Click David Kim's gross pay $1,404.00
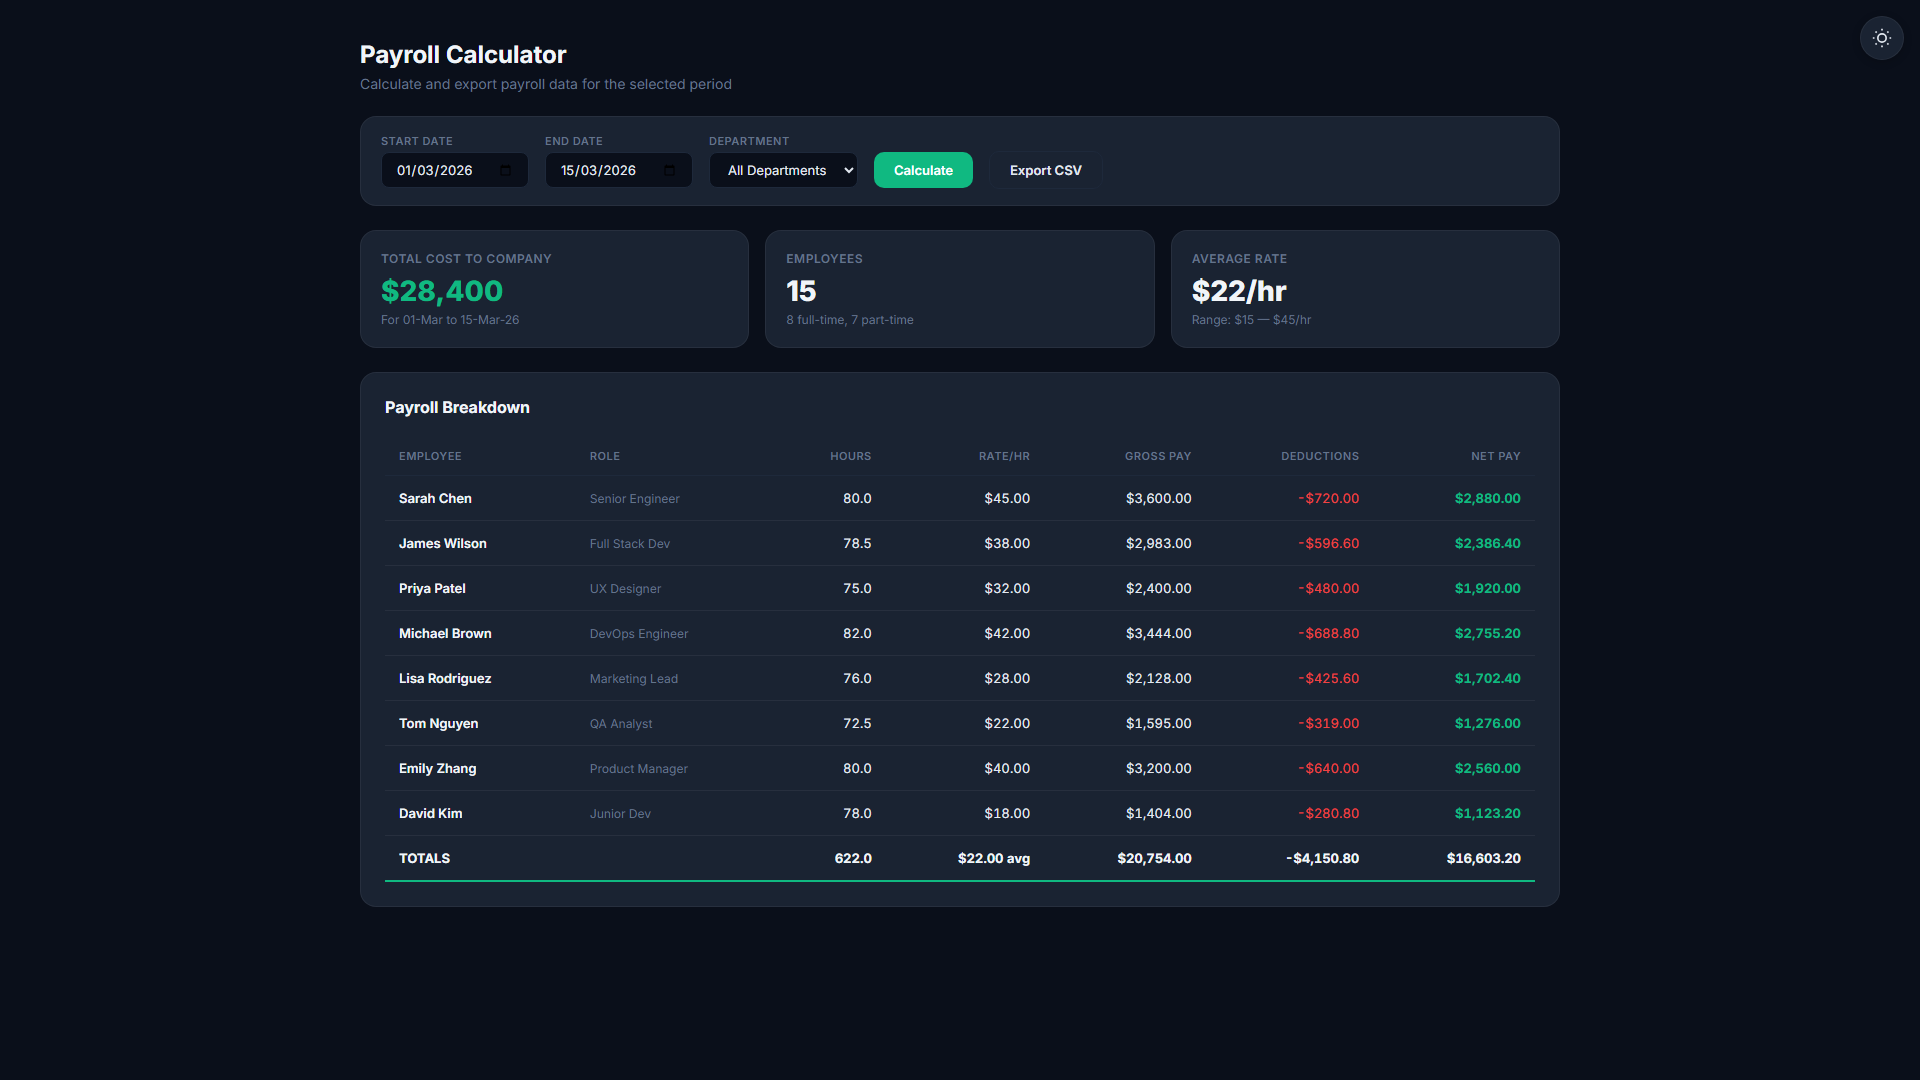This screenshot has height=1080, width=1920. point(1158,813)
